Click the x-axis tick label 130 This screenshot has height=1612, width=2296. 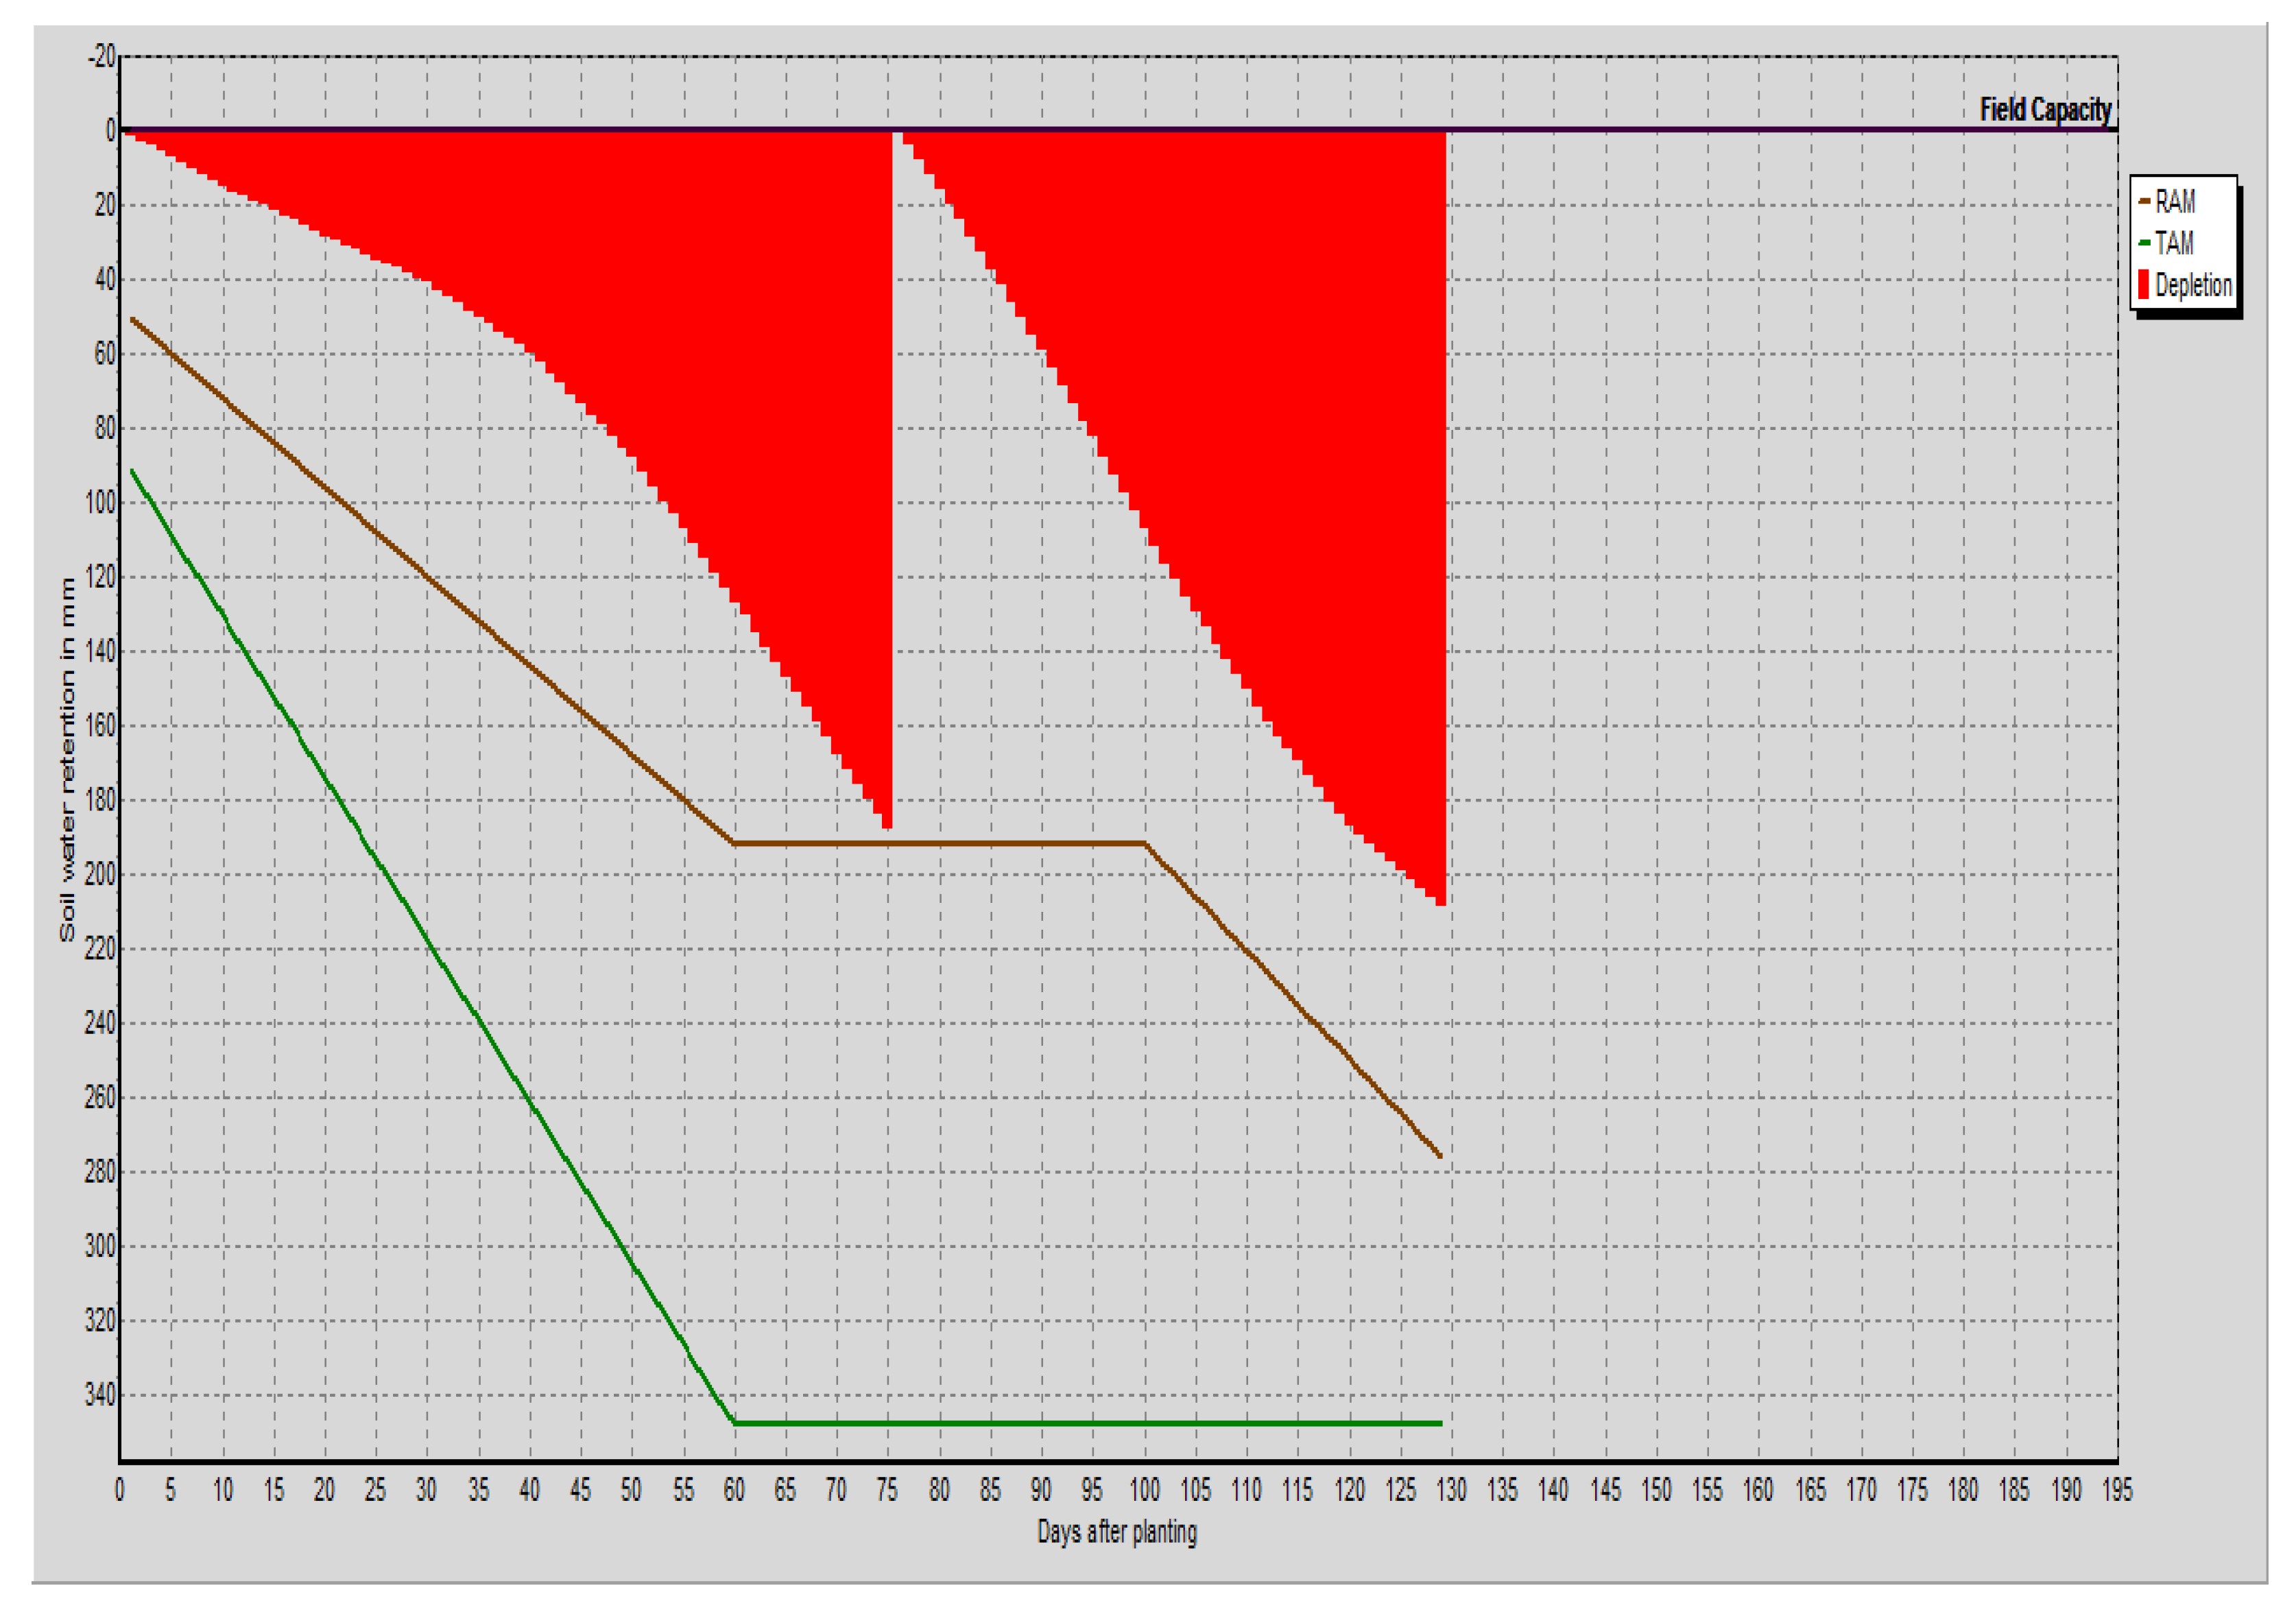pos(1451,1490)
